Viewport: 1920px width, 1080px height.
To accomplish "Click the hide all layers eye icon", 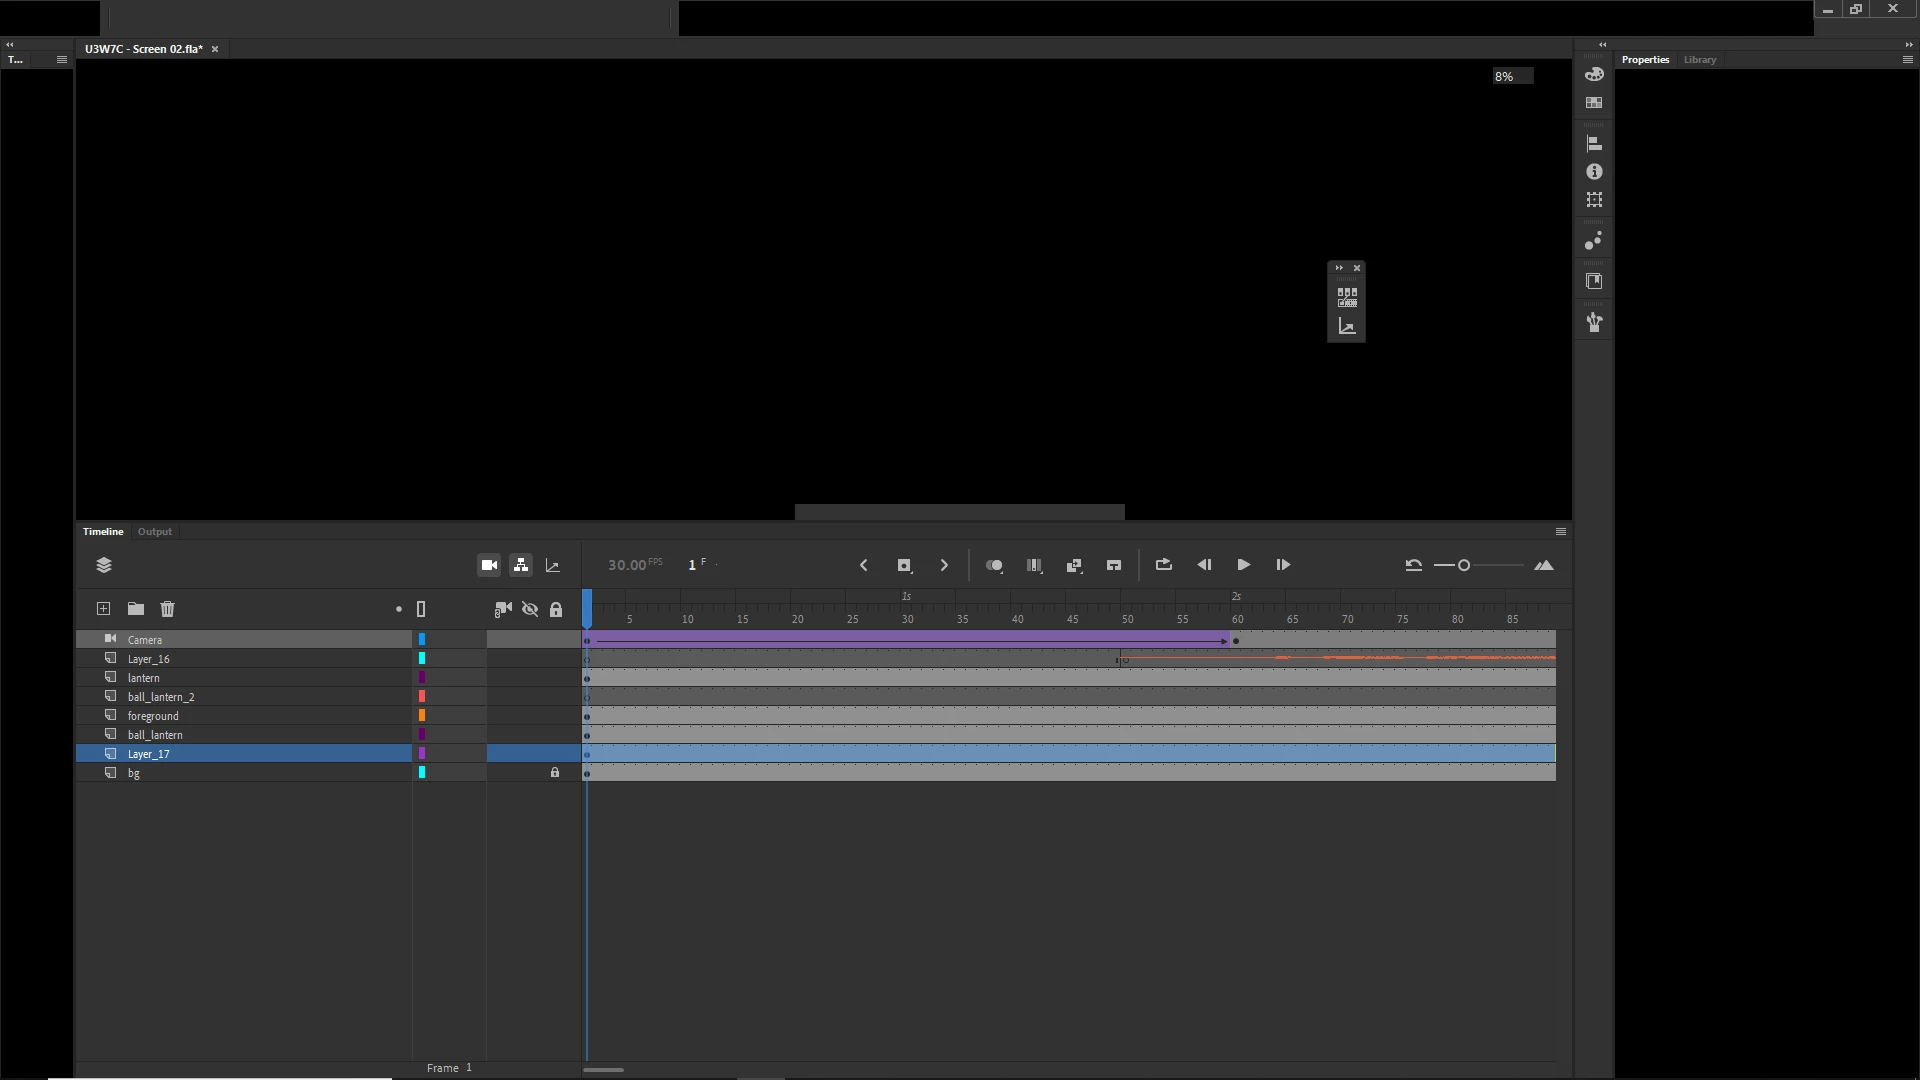I will click(530, 609).
